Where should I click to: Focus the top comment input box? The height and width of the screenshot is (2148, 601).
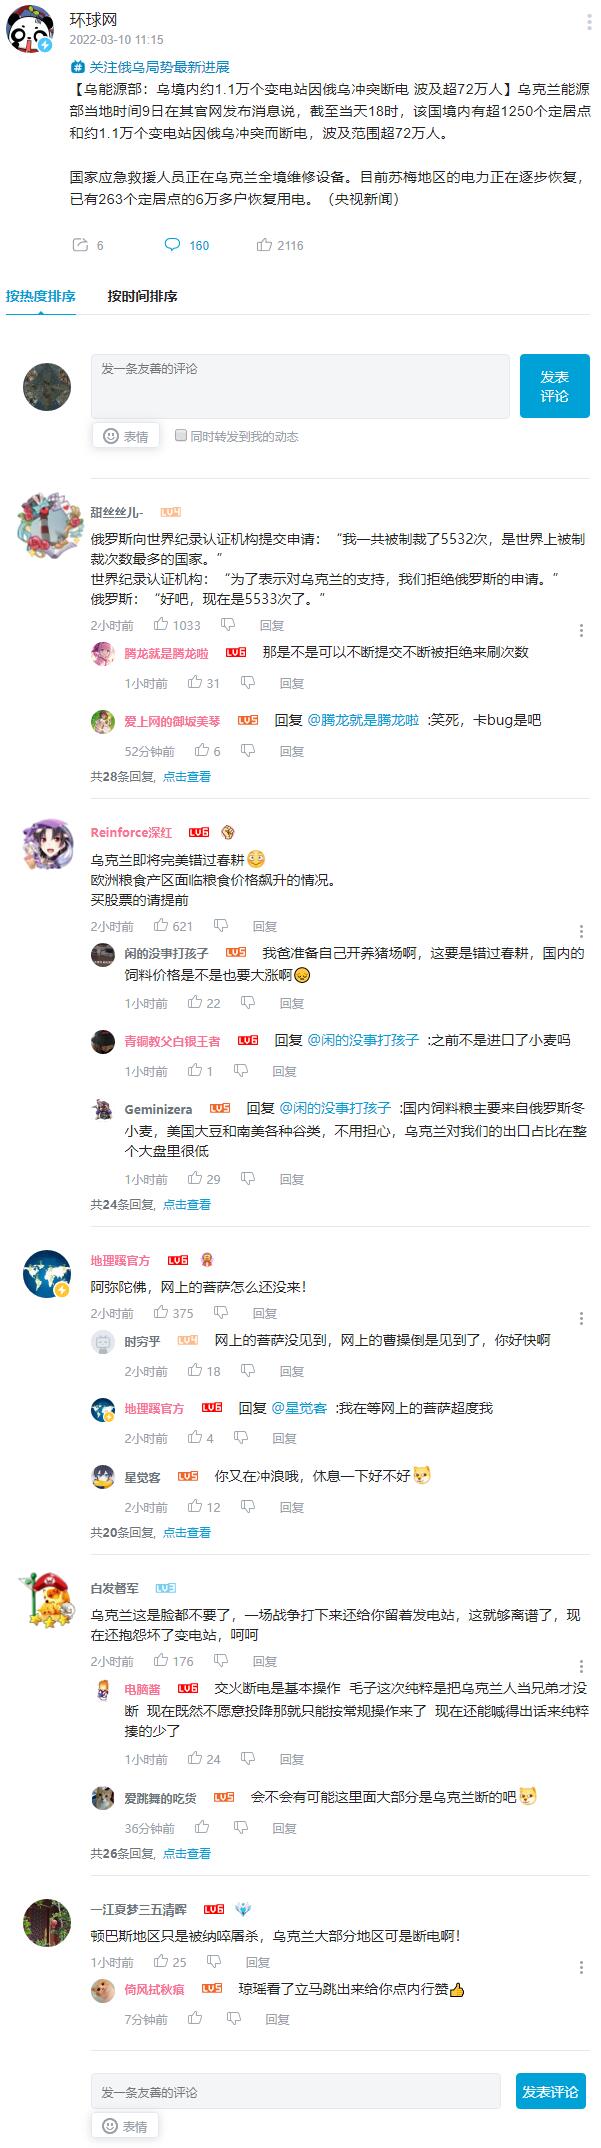300,386
